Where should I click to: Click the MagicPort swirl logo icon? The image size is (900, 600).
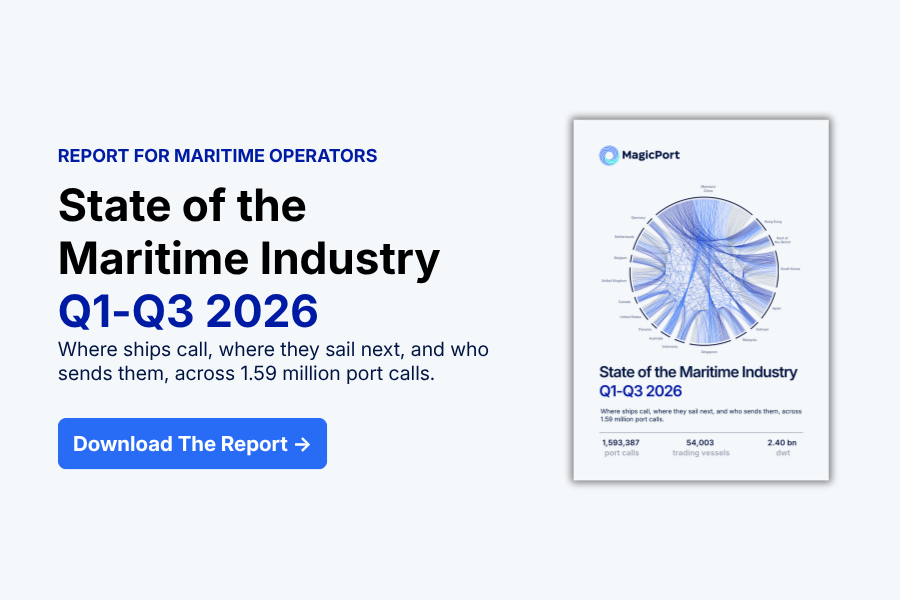point(609,155)
